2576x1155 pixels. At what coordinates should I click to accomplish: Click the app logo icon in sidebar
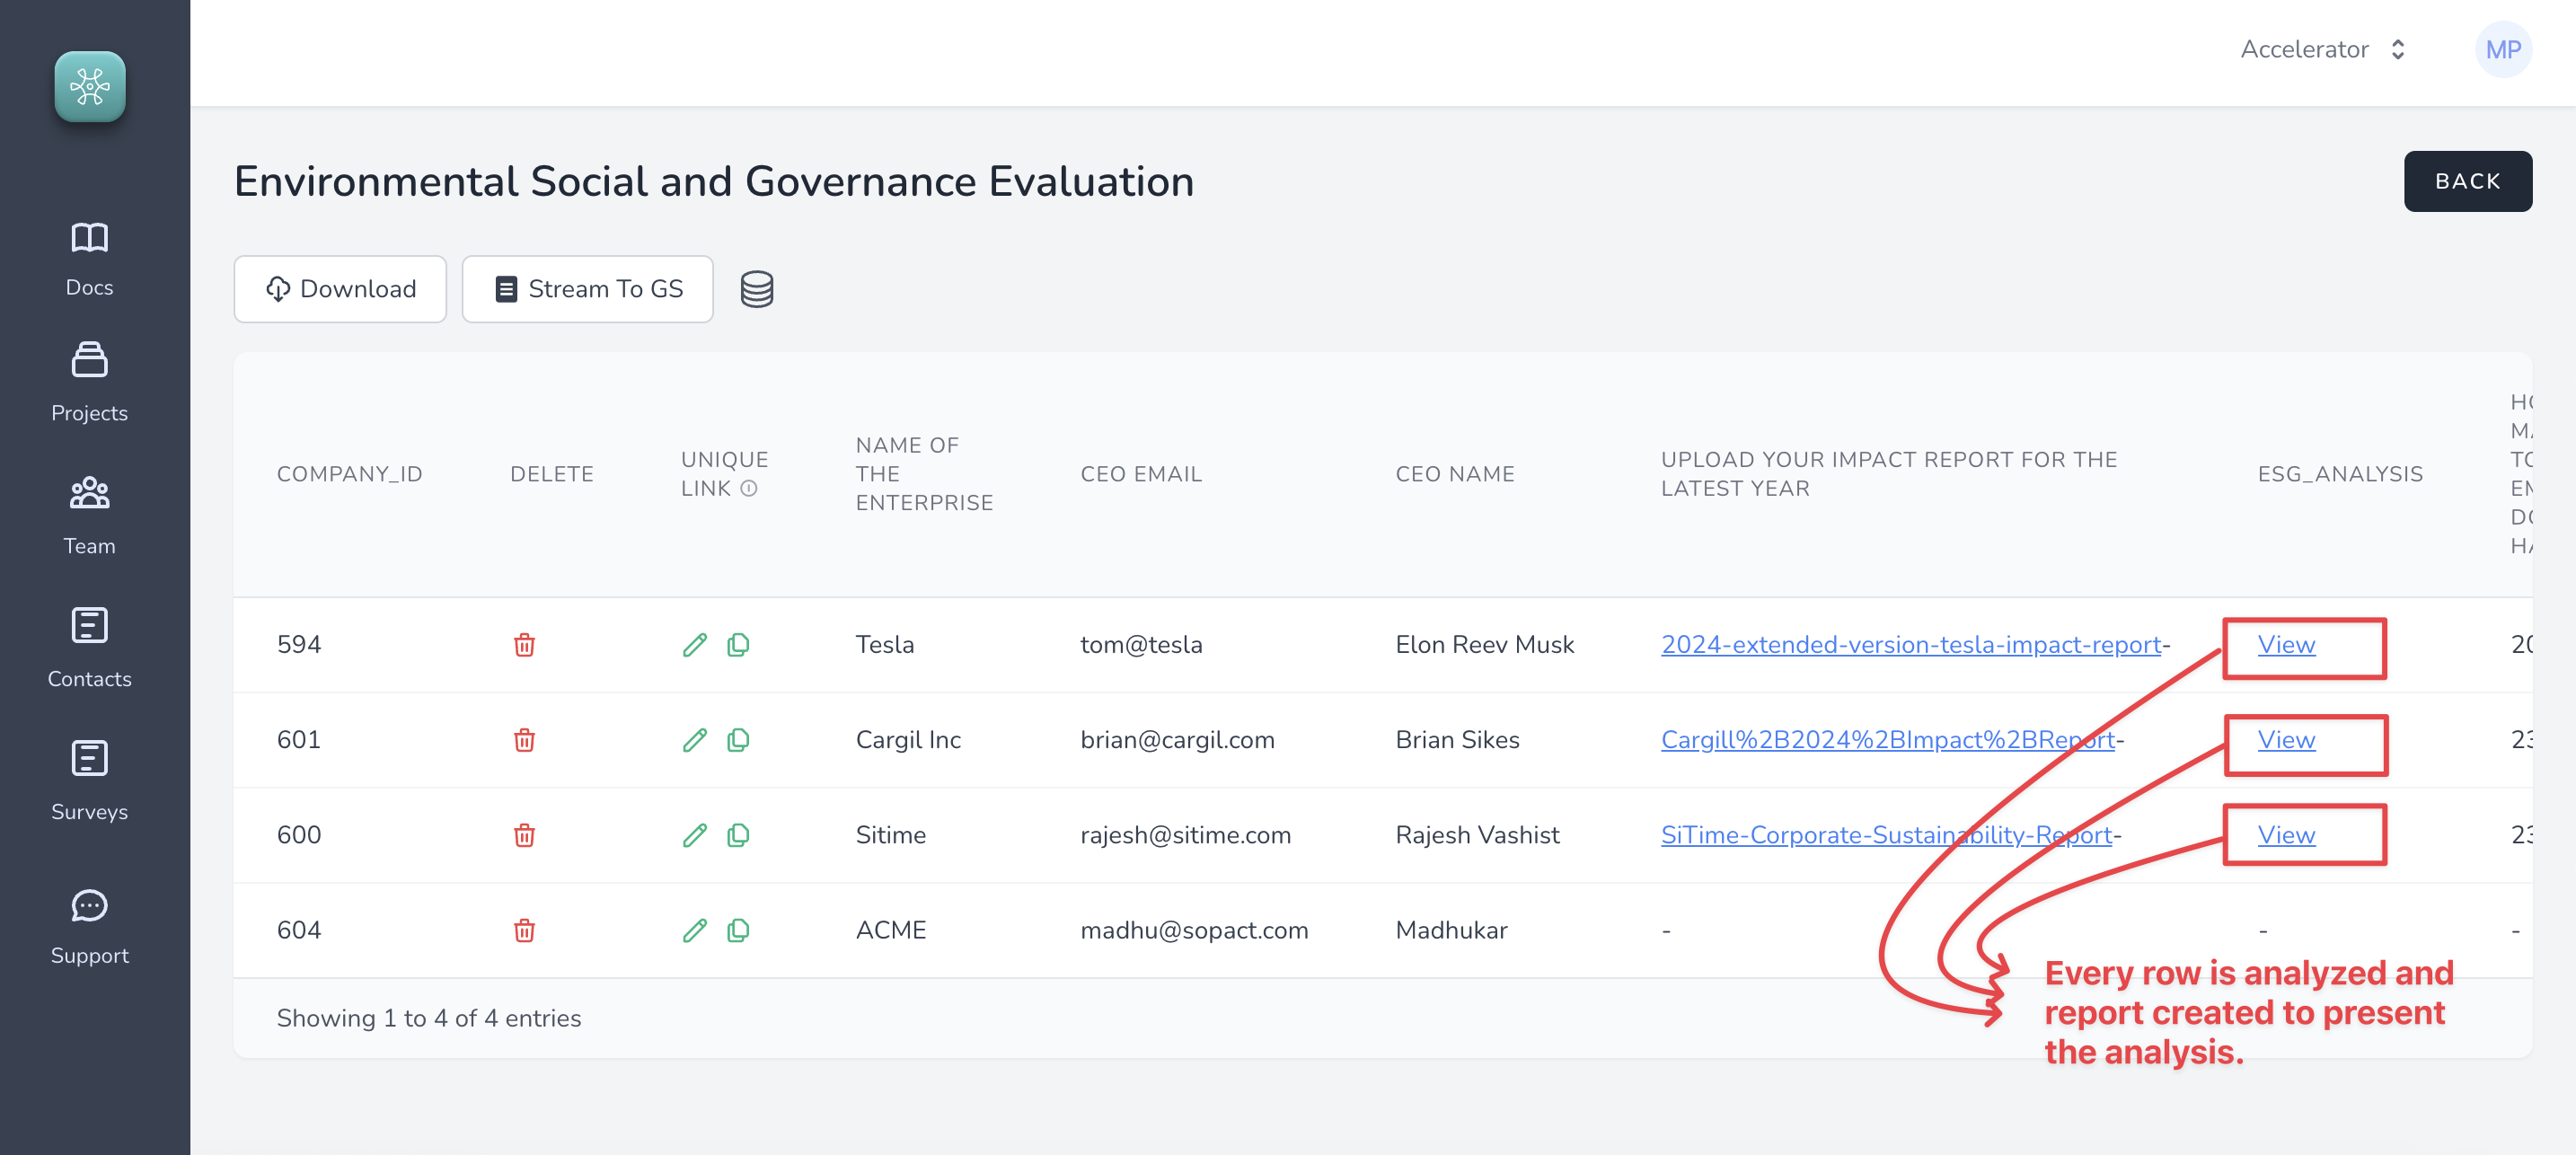[89, 86]
